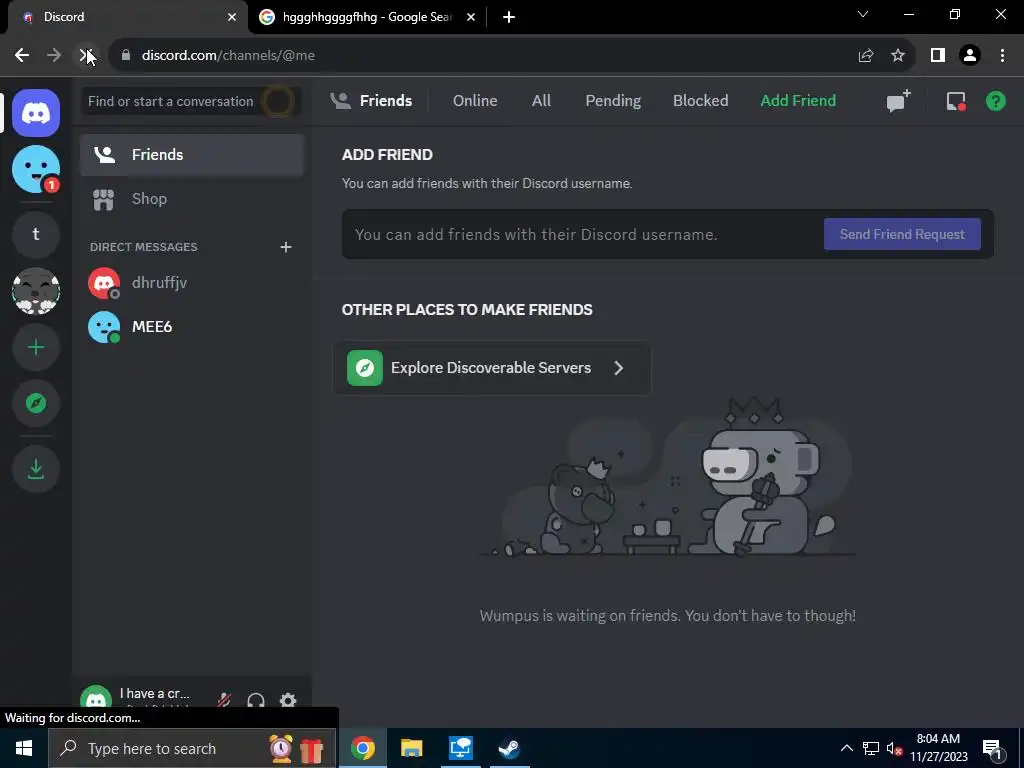The height and width of the screenshot is (768, 1024).
Task: Show hidden system tray icons
Action: pos(846,748)
